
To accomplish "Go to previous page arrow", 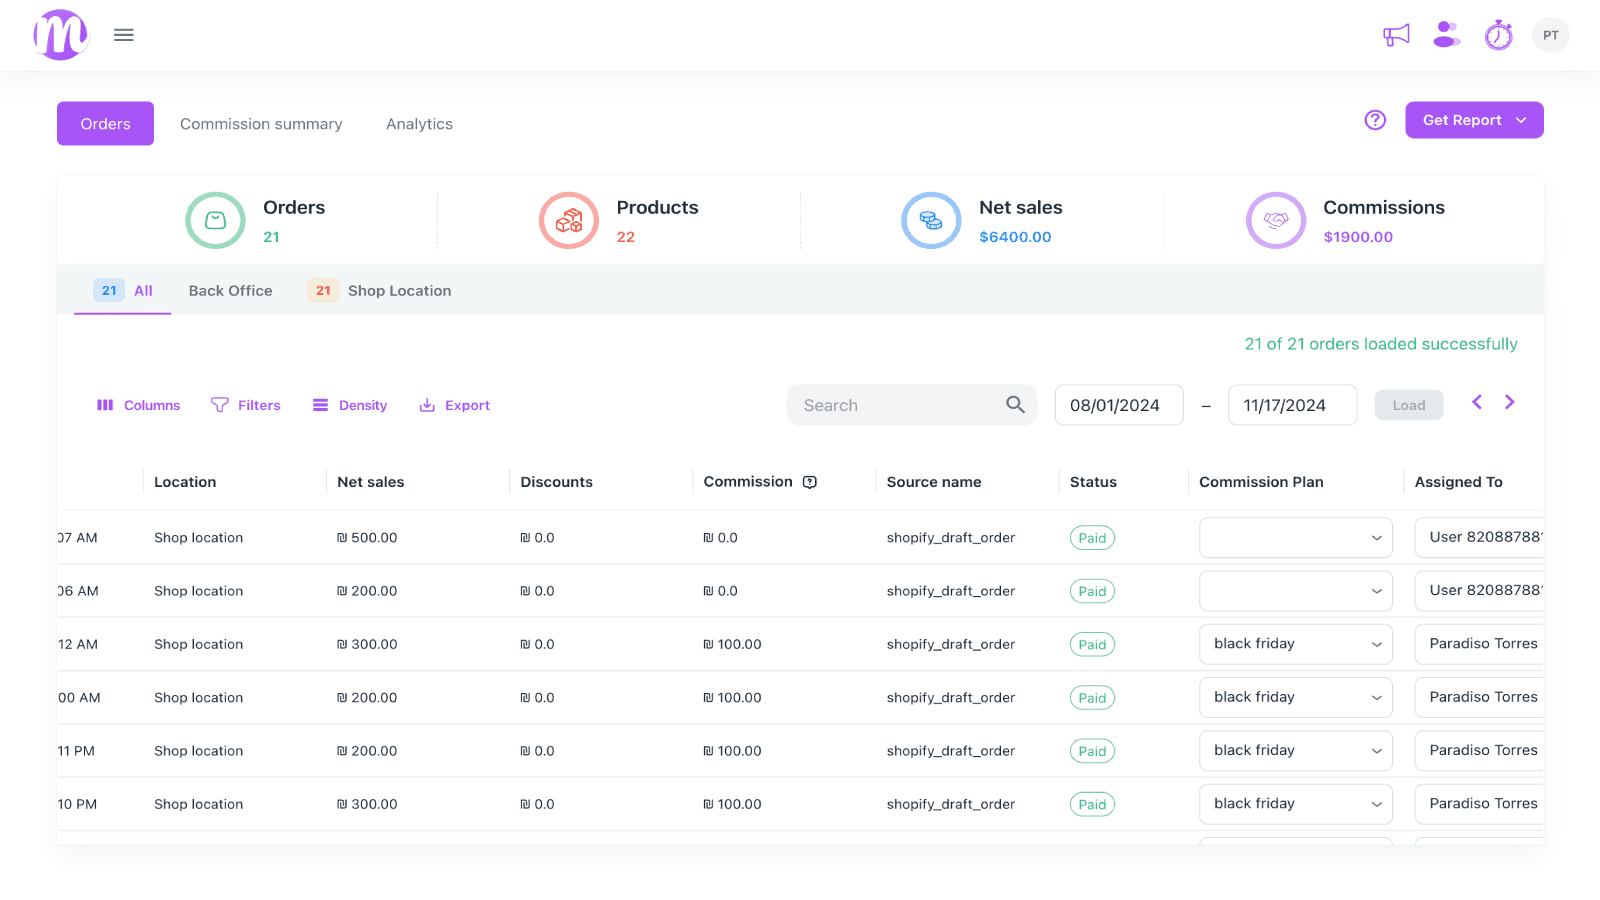I will (x=1477, y=402).
